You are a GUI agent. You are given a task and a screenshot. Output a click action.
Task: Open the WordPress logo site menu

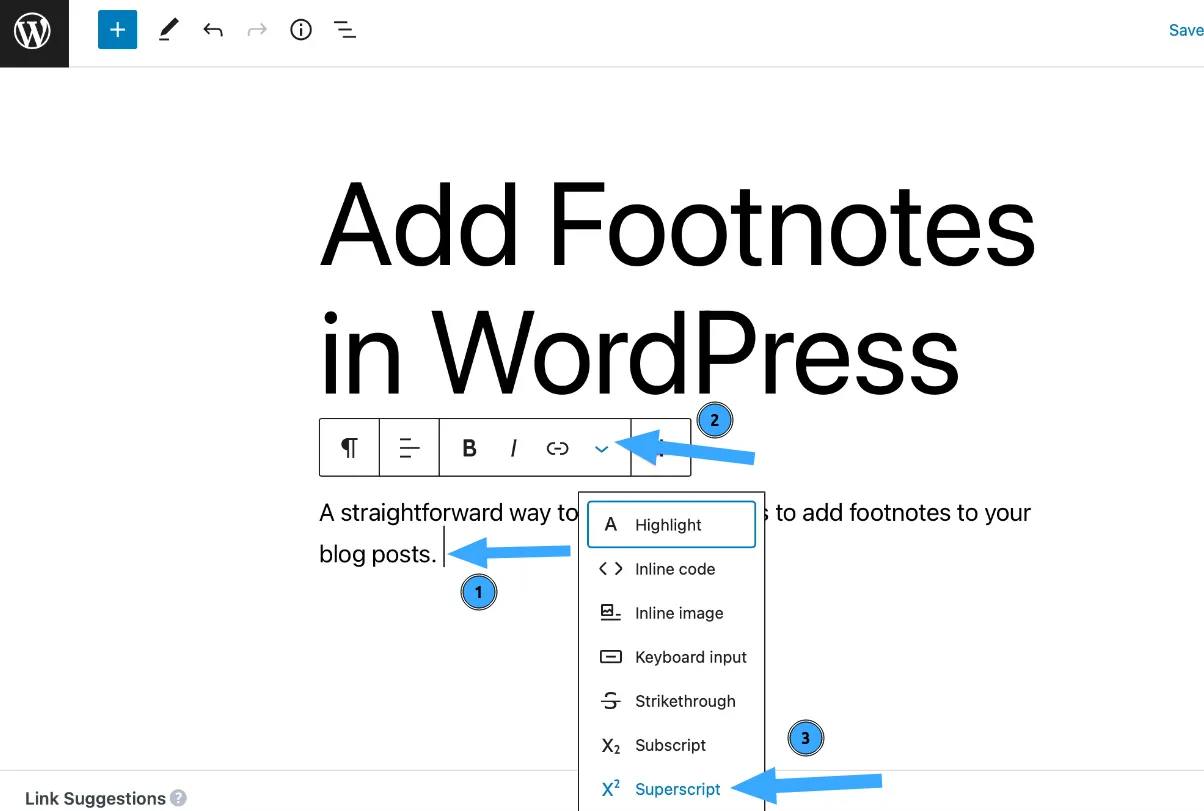point(33,32)
